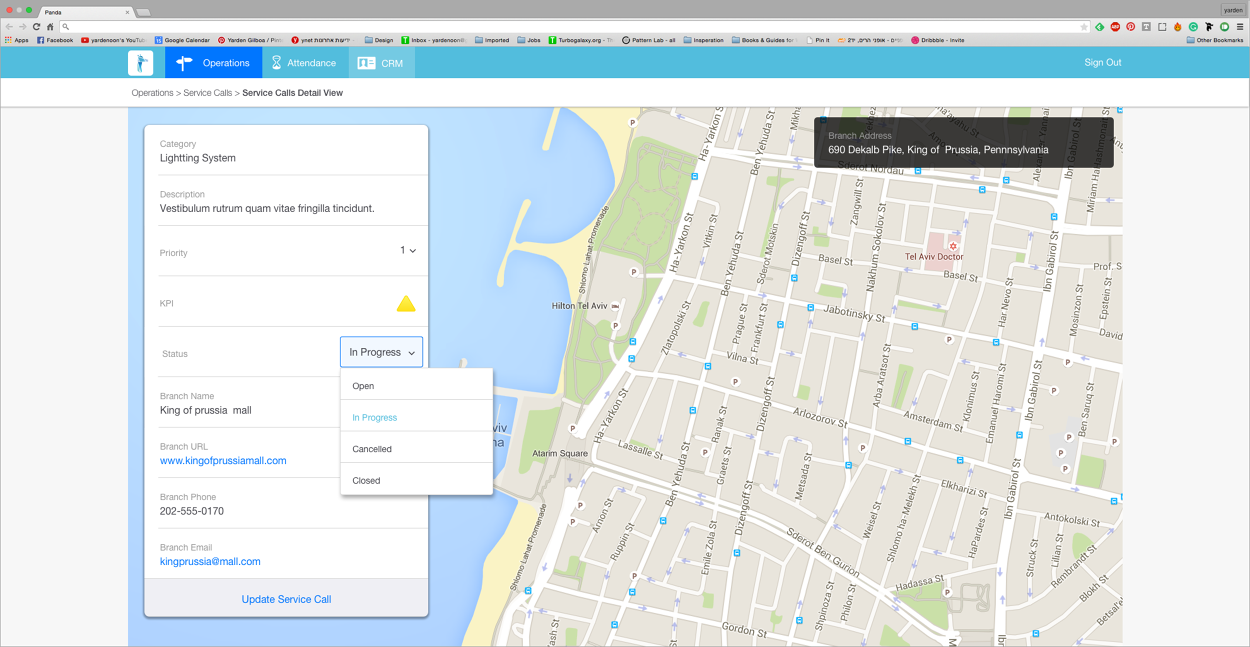Image resolution: width=1250 pixels, height=647 pixels.
Task: Click the Dribbble - Invite bookmark icon
Action: pyautogui.click(x=913, y=39)
